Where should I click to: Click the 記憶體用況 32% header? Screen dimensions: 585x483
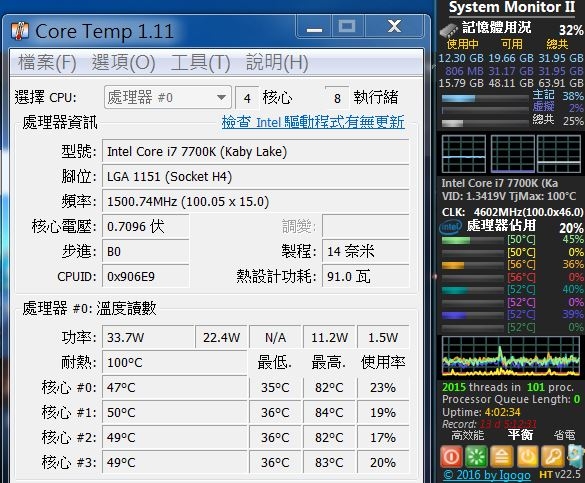522,28
